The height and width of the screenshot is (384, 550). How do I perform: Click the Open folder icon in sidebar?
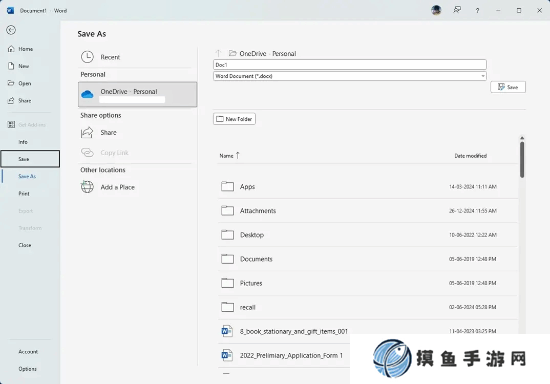tap(11, 83)
